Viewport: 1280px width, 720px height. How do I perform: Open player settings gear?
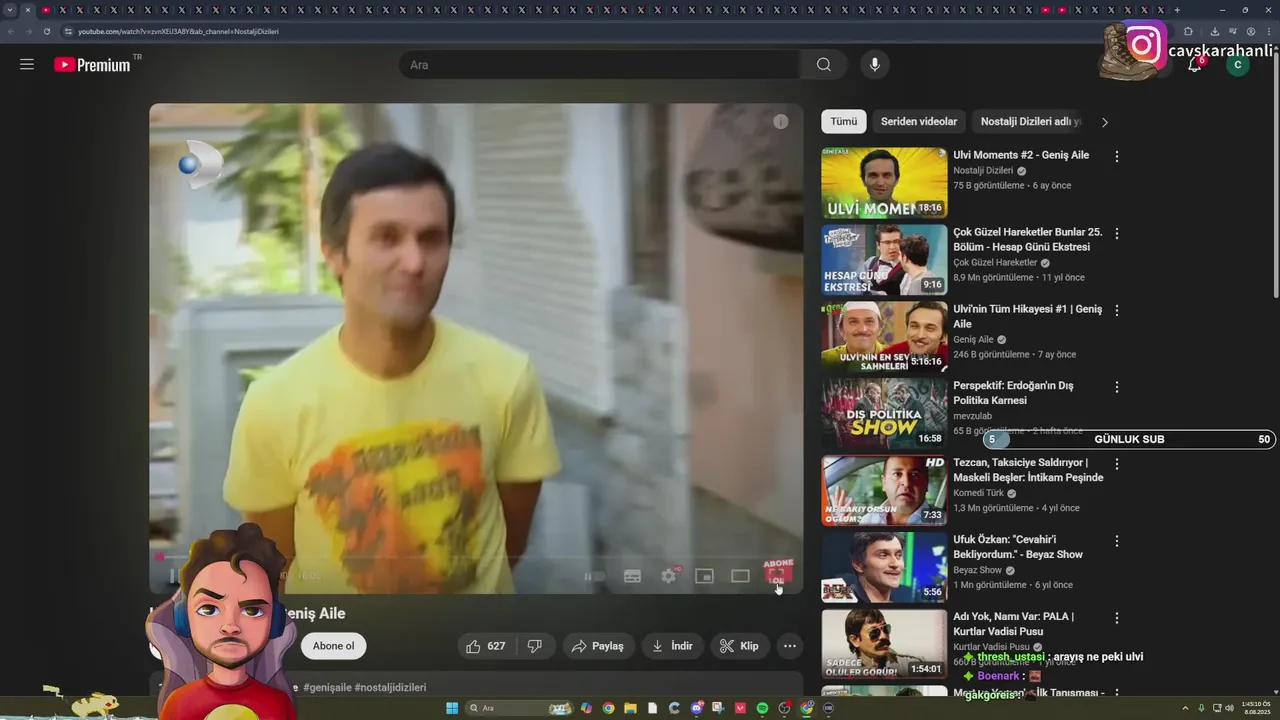click(x=669, y=576)
